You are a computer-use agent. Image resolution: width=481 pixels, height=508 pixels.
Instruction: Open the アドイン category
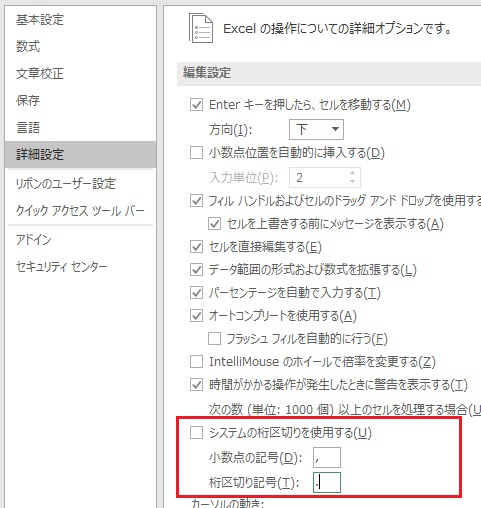[x=34, y=239]
